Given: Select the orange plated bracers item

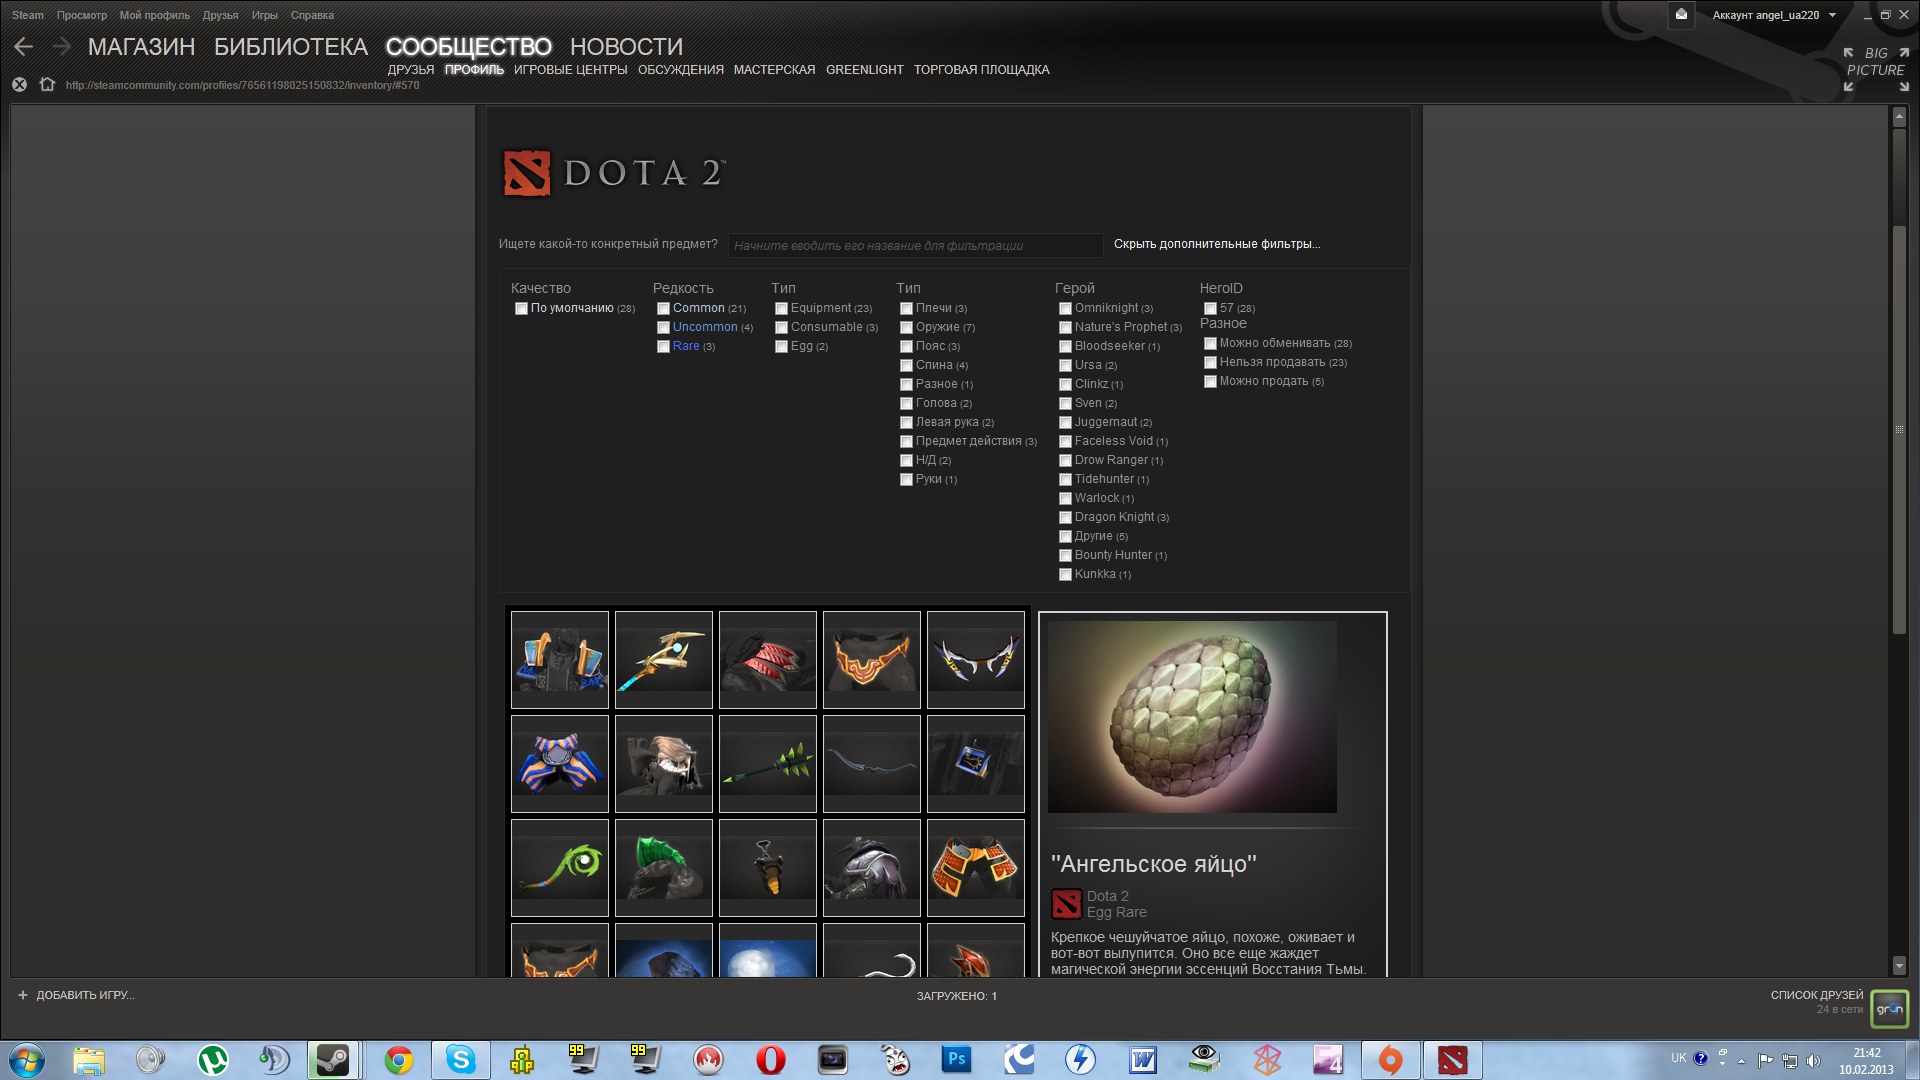Looking at the screenshot, I should pos(976,868).
